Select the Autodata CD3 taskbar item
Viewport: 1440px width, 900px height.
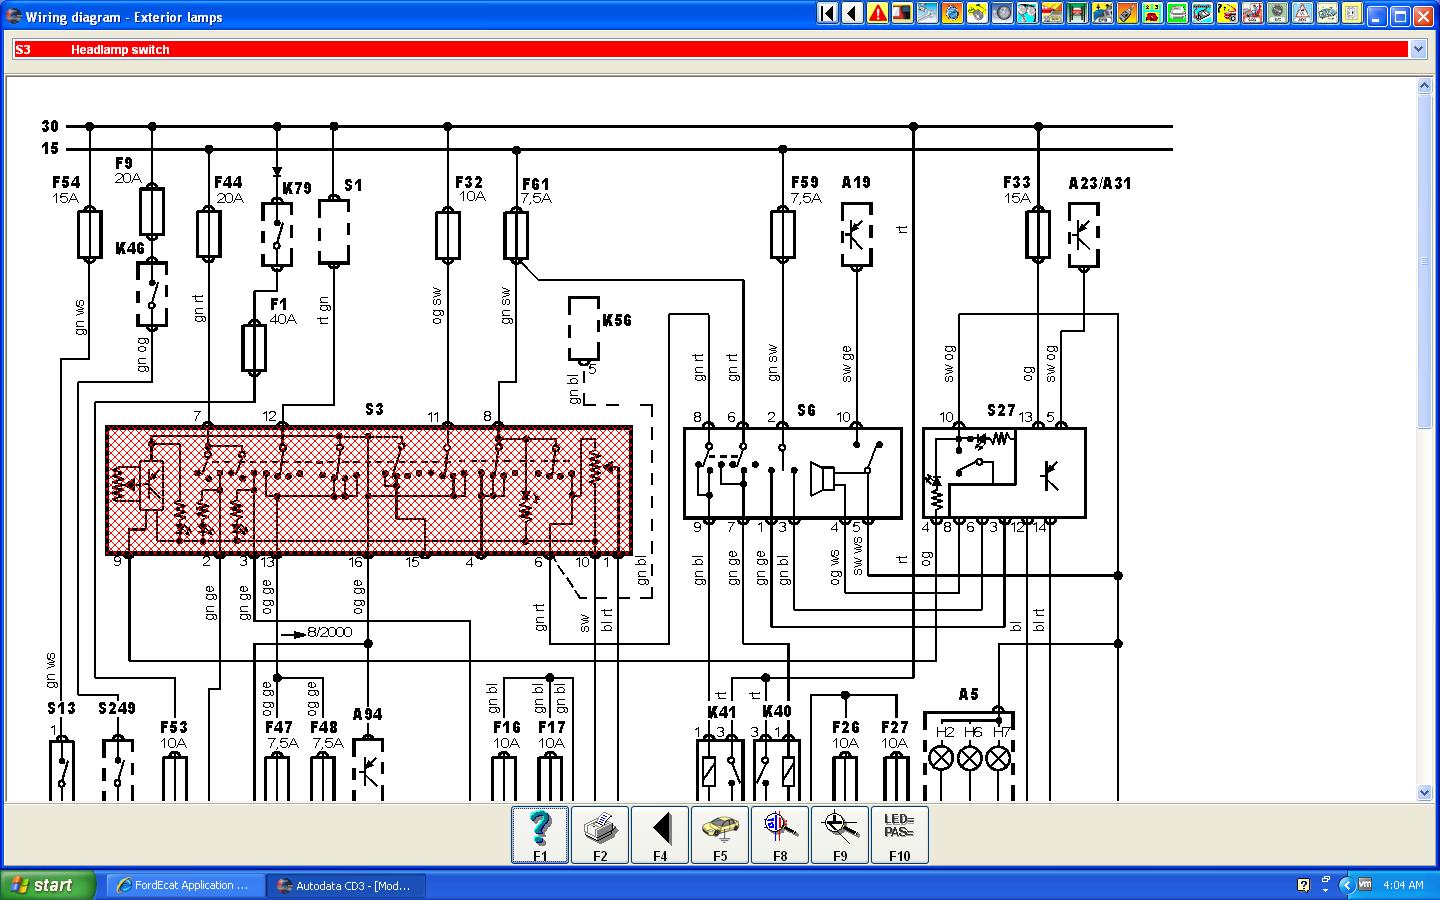tap(346, 885)
